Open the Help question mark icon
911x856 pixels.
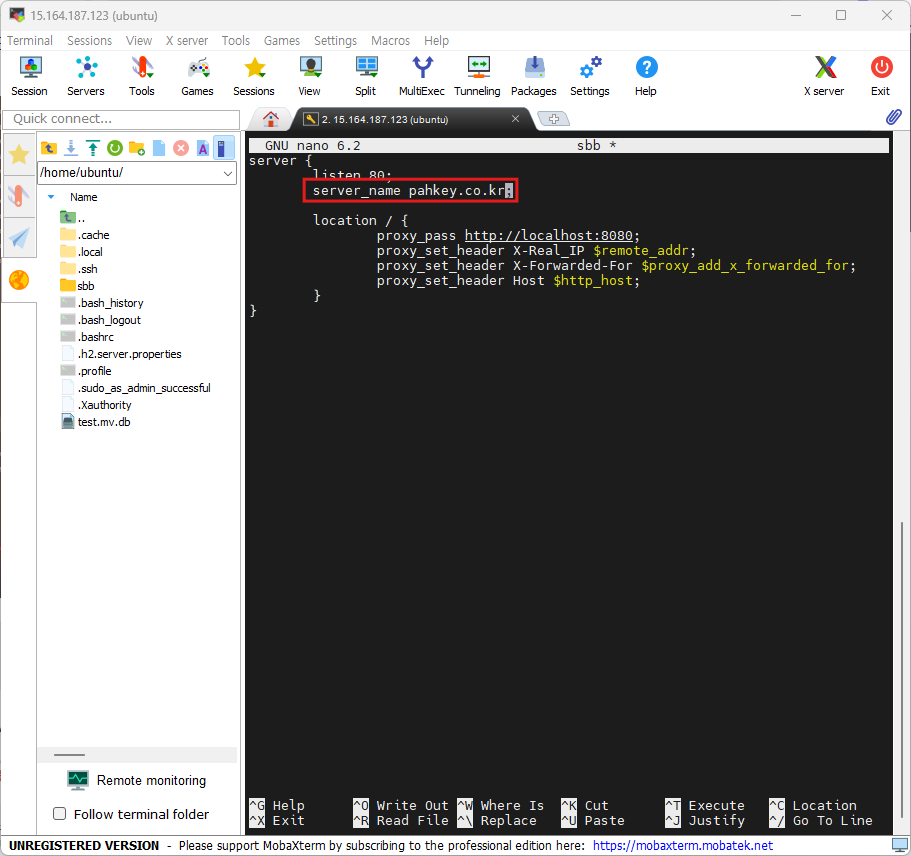click(x=646, y=76)
